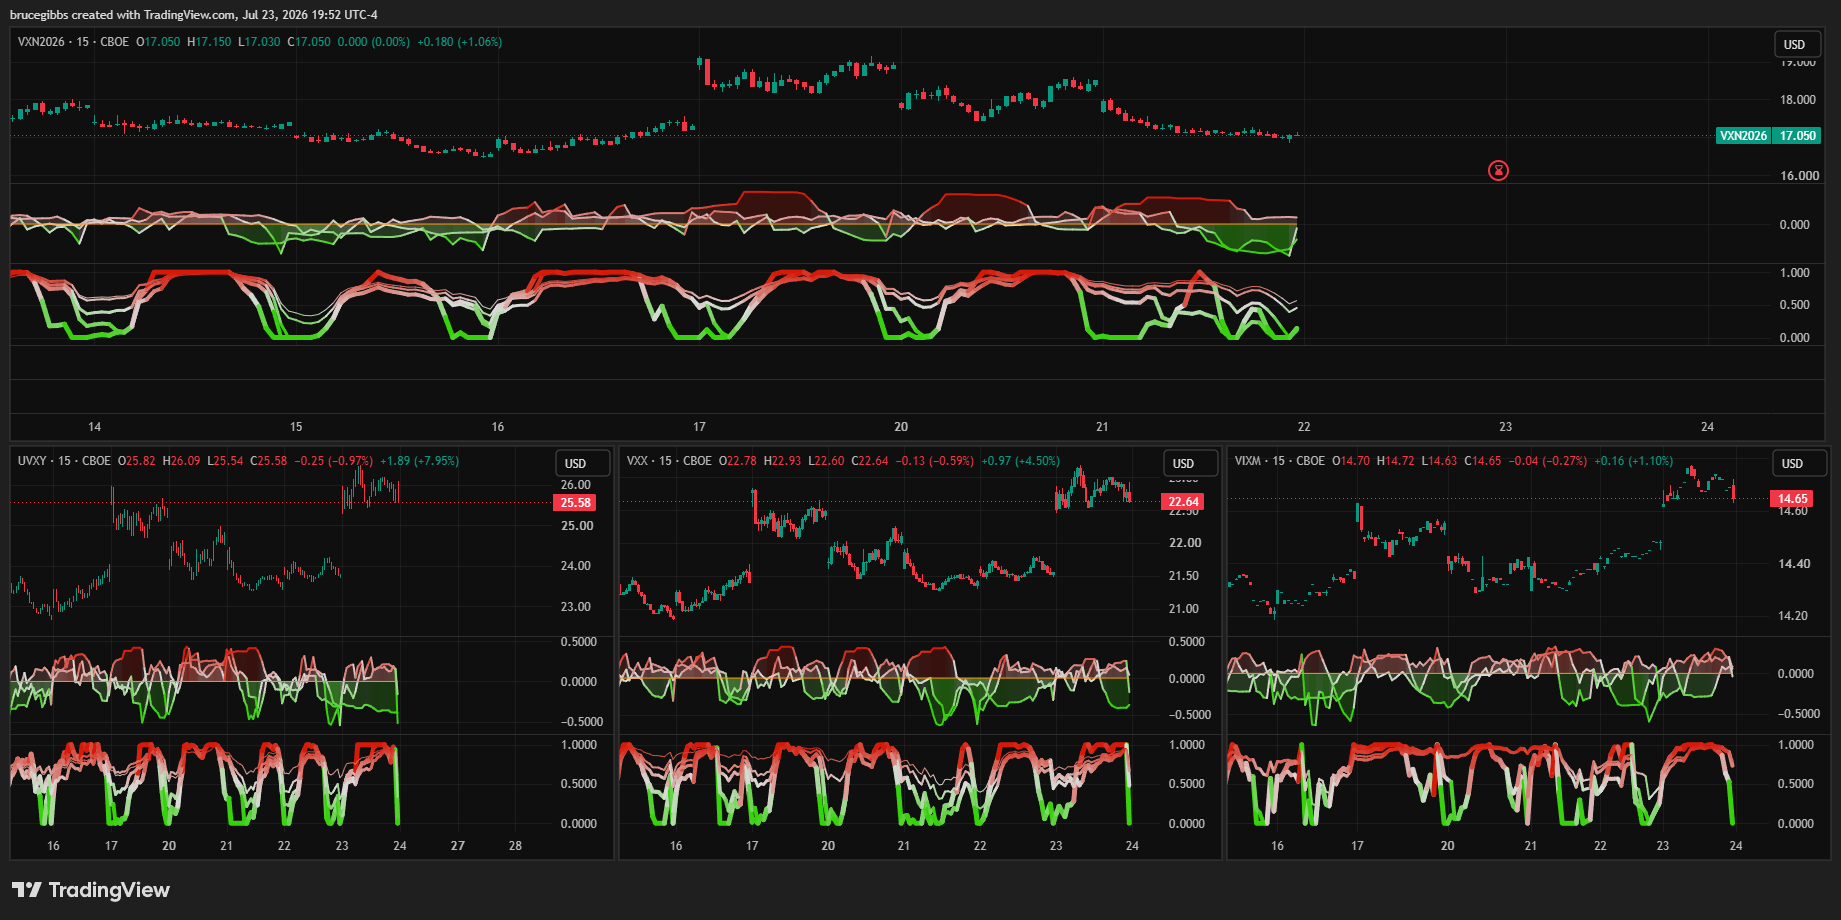1841x920 pixels.
Task: Click the "brucegibbs created with TradingView.com" header text
Action: 123,15
